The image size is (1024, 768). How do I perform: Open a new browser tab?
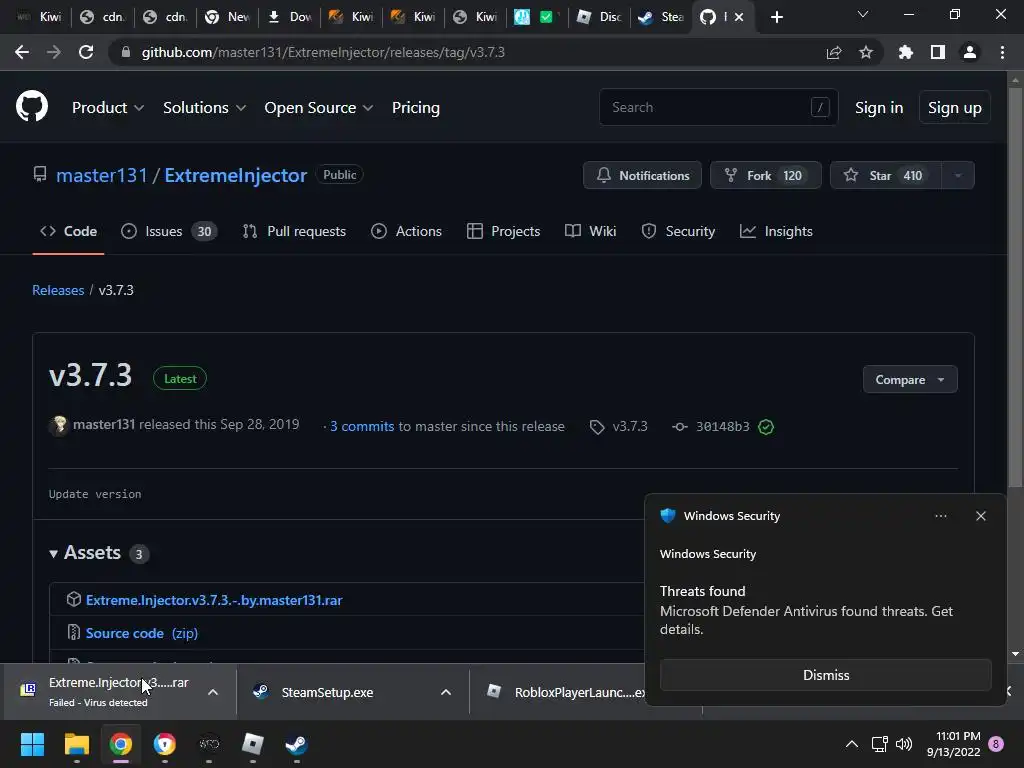[776, 17]
